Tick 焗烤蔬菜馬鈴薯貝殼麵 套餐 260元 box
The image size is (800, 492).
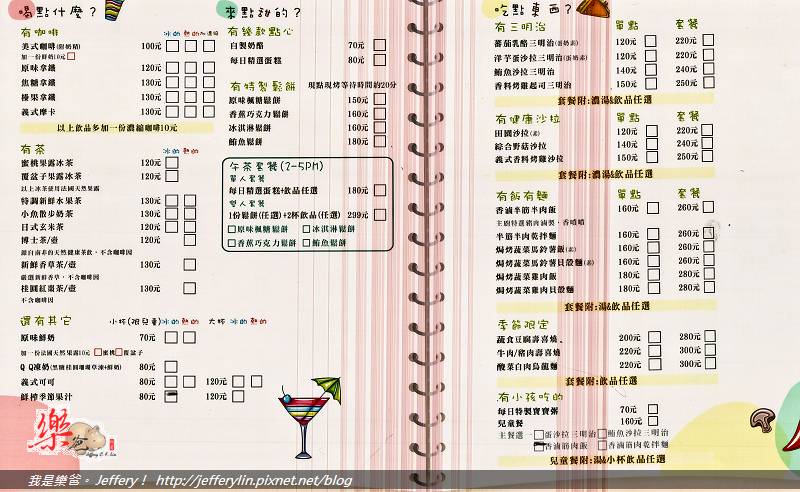pos(709,260)
